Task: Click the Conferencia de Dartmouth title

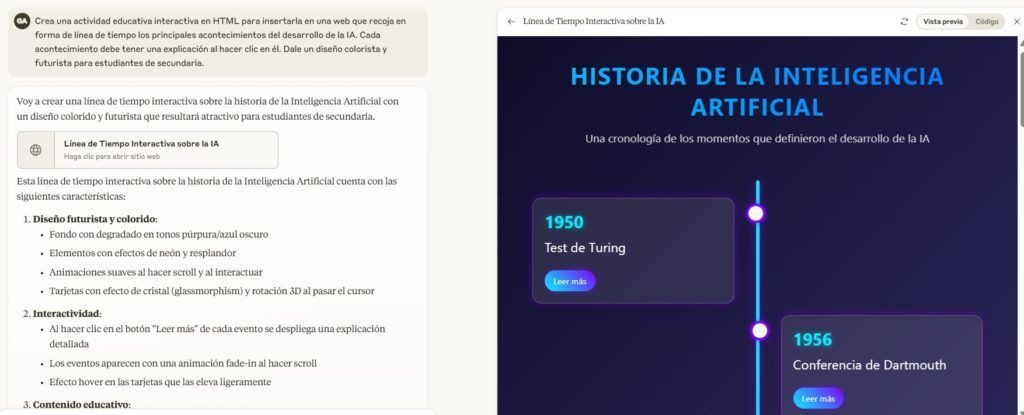Action: (869, 365)
